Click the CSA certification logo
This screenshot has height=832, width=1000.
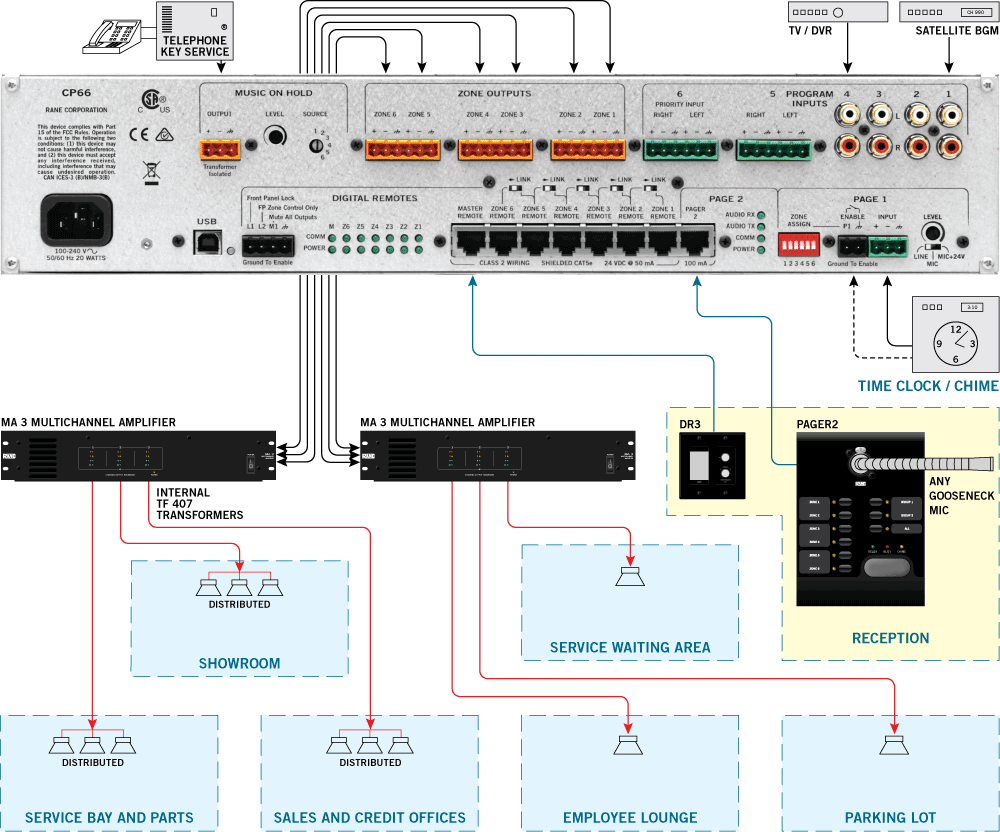pyautogui.click(x=151, y=101)
